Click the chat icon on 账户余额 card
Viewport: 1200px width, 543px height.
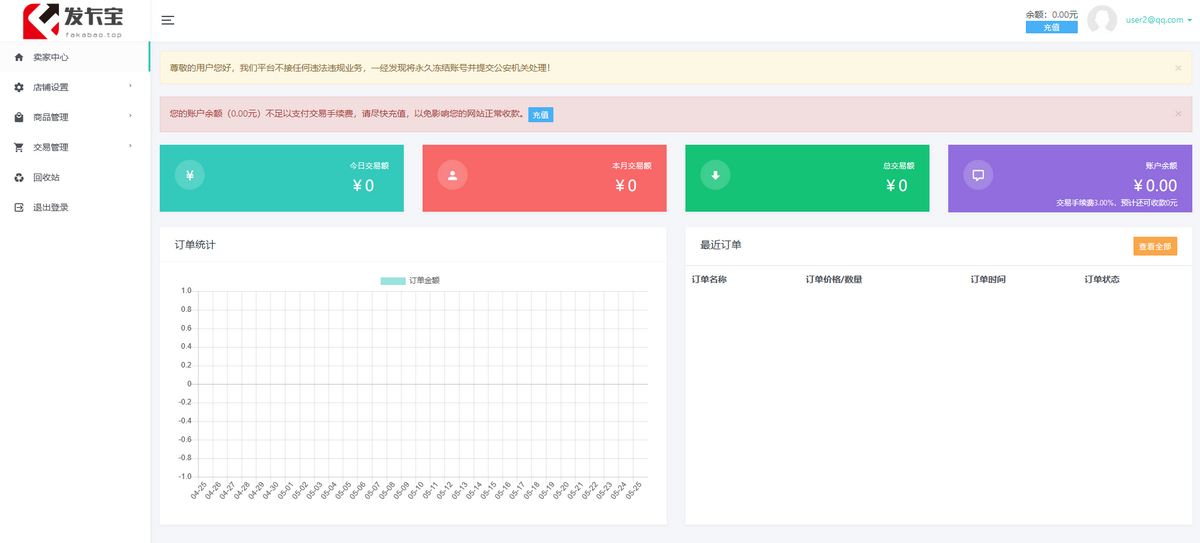[978, 175]
